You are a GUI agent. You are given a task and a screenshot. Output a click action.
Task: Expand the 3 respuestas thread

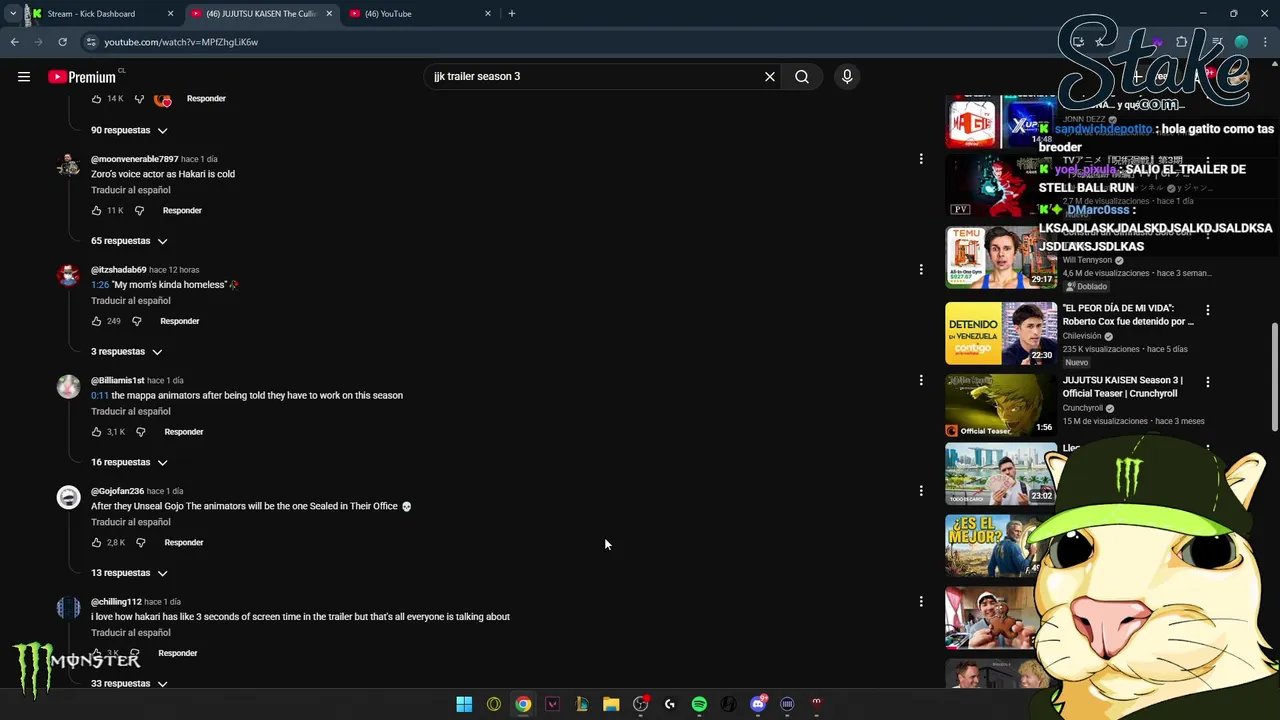click(126, 352)
